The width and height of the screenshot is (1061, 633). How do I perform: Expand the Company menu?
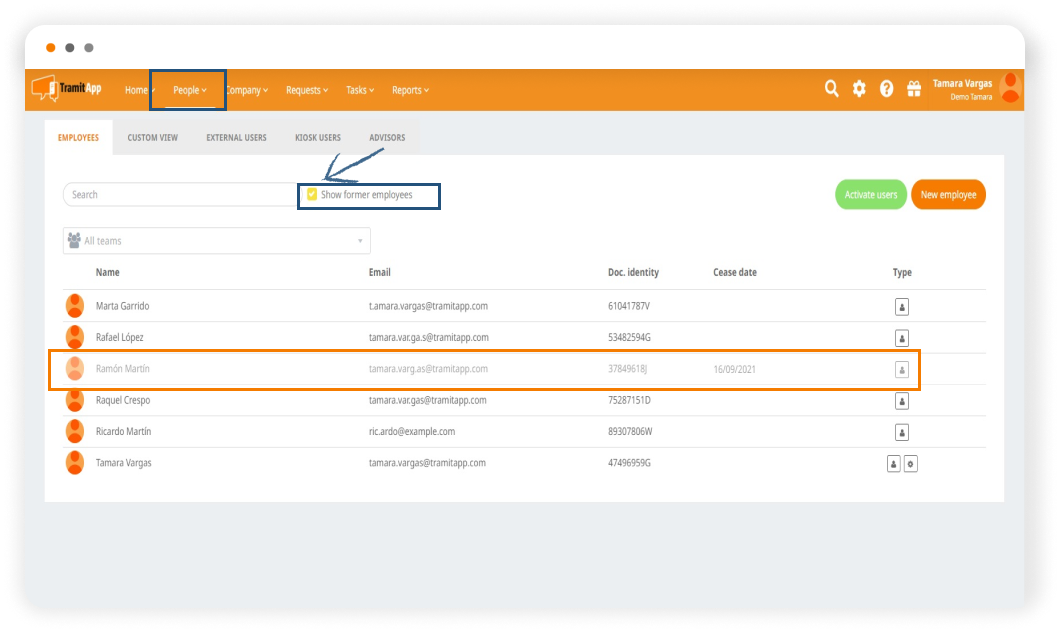246,90
